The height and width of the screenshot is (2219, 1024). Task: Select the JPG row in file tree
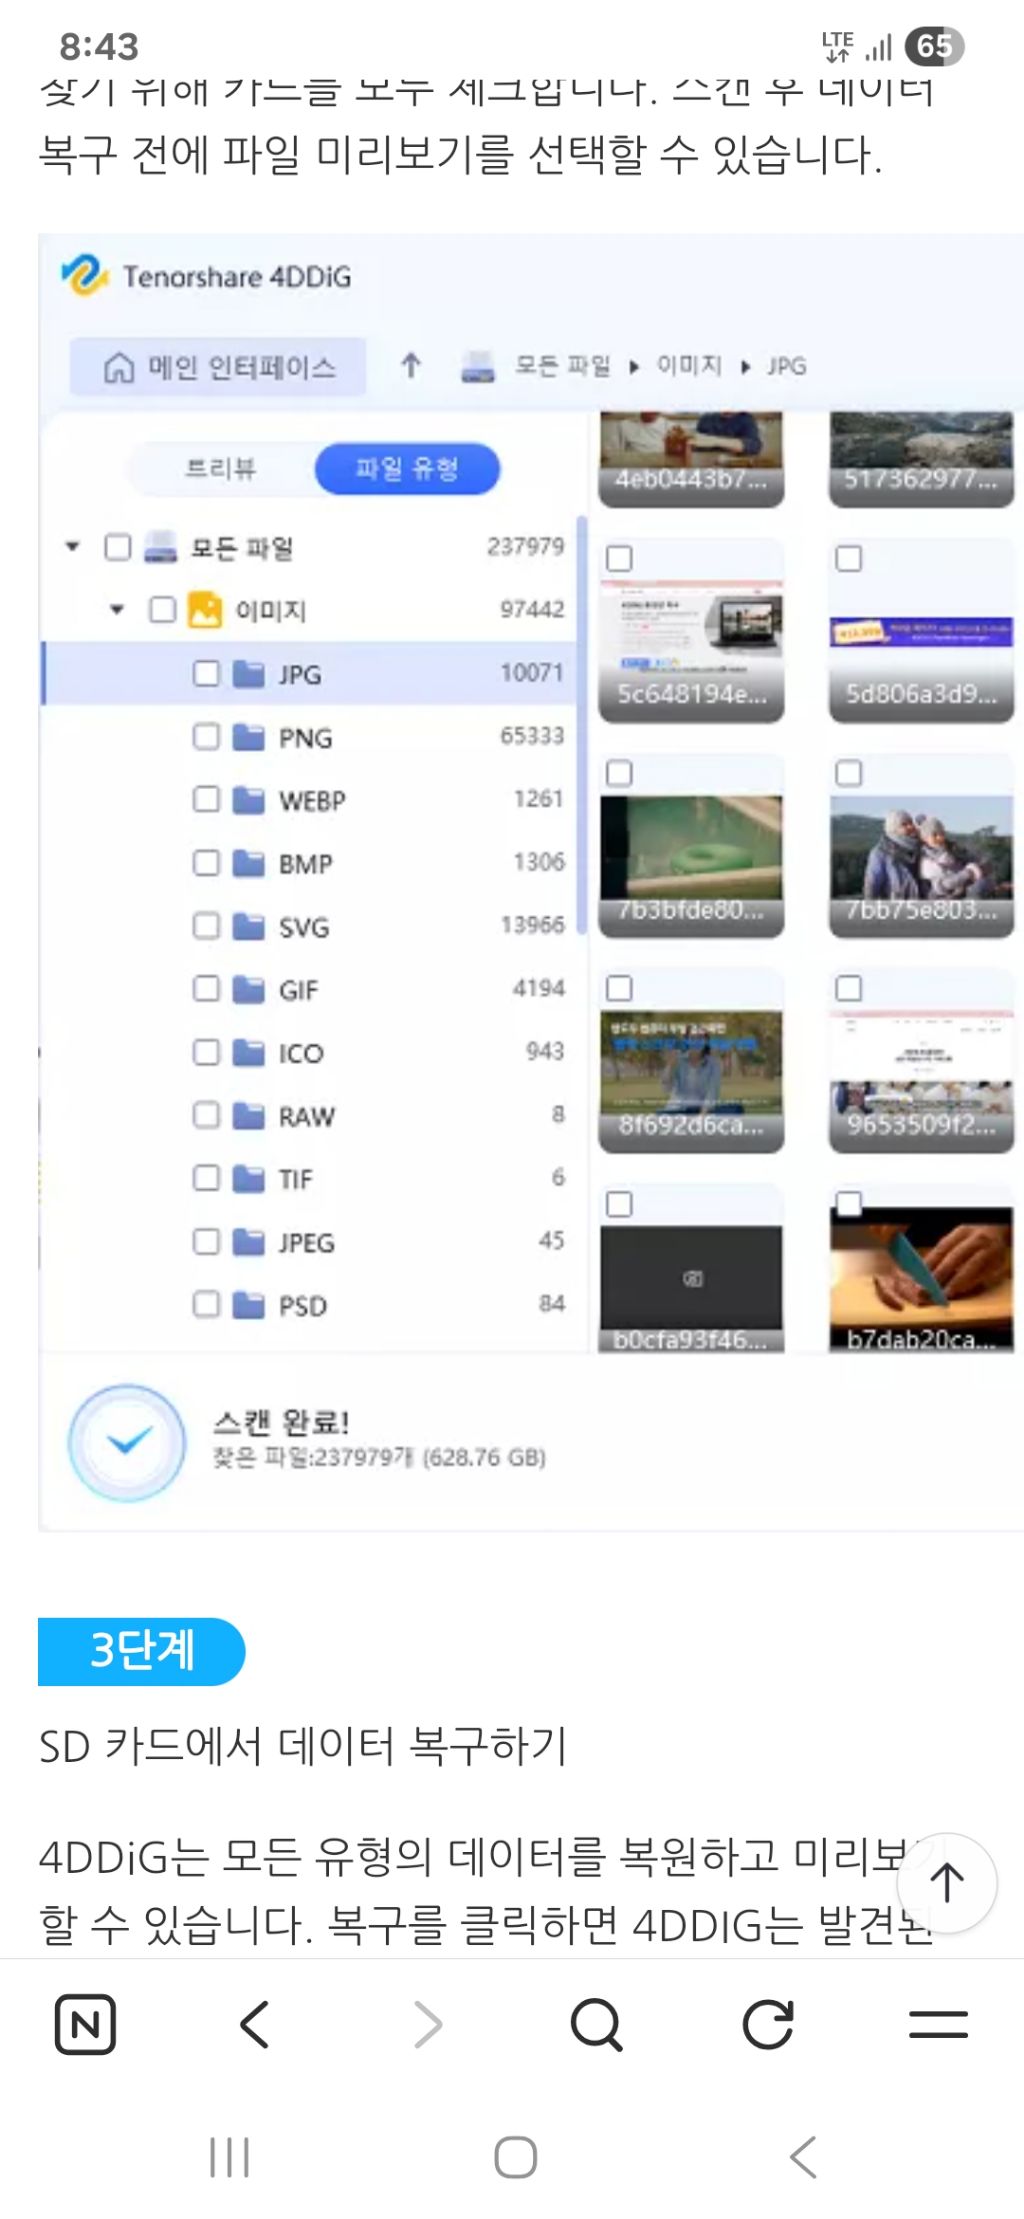click(x=308, y=673)
